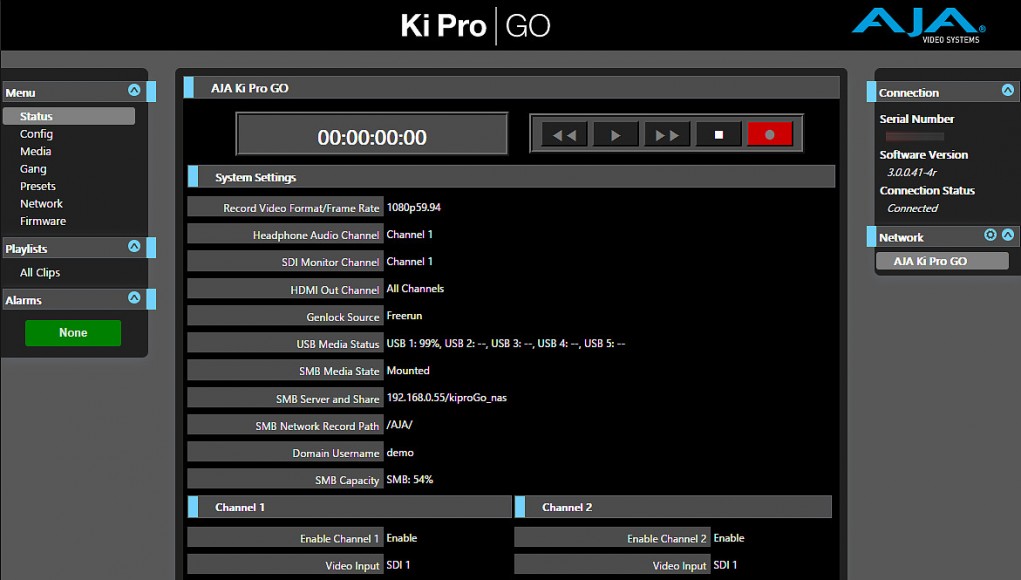Screen dimensions: 1021x580
Task: Click the 1080p59.94 record format value
Action: click(413, 207)
